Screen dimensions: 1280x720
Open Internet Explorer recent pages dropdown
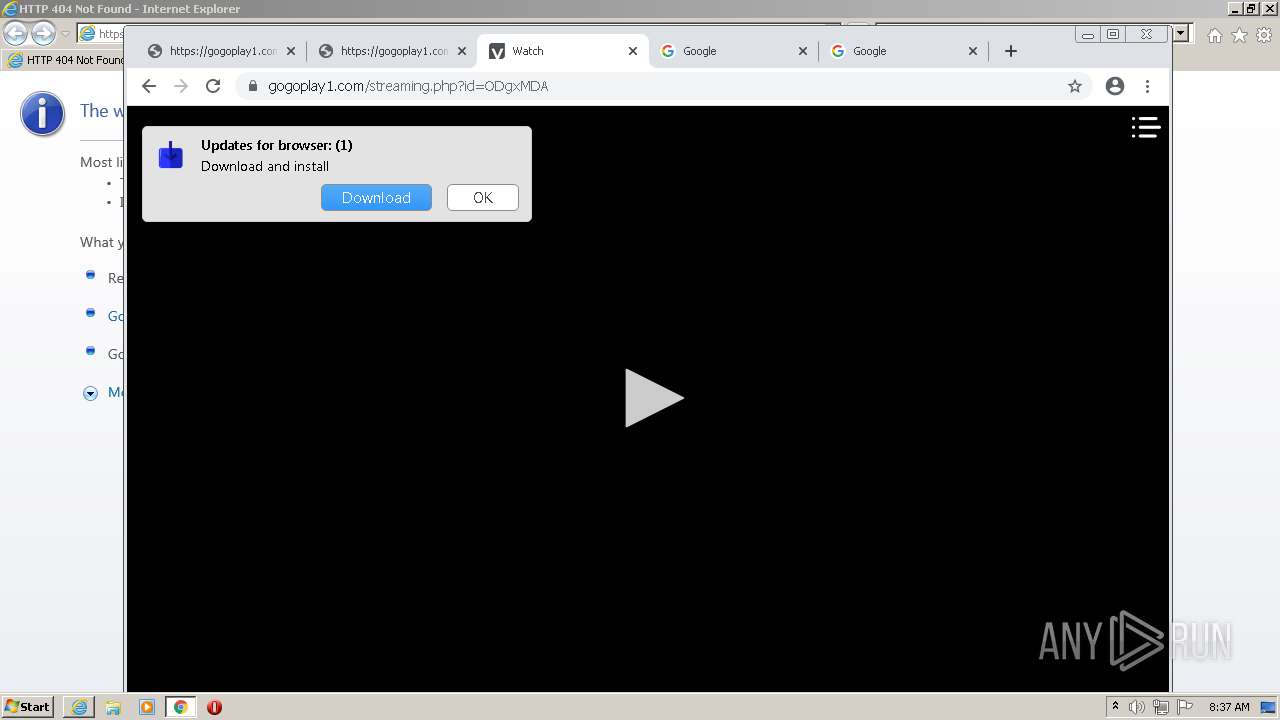pos(65,34)
